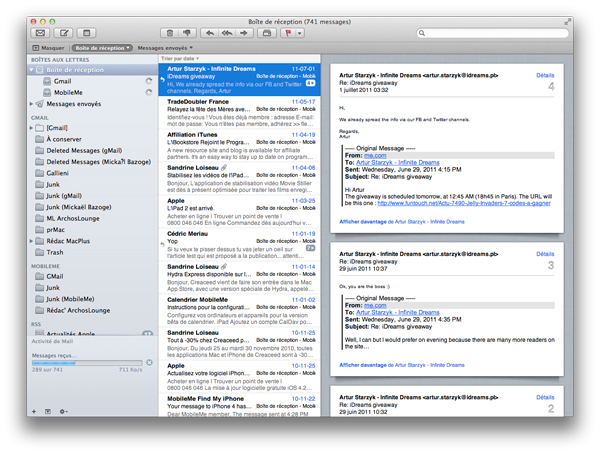Select Boîte de réception favorites tab
The width and height of the screenshot is (600, 454).
[x=102, y=48]
